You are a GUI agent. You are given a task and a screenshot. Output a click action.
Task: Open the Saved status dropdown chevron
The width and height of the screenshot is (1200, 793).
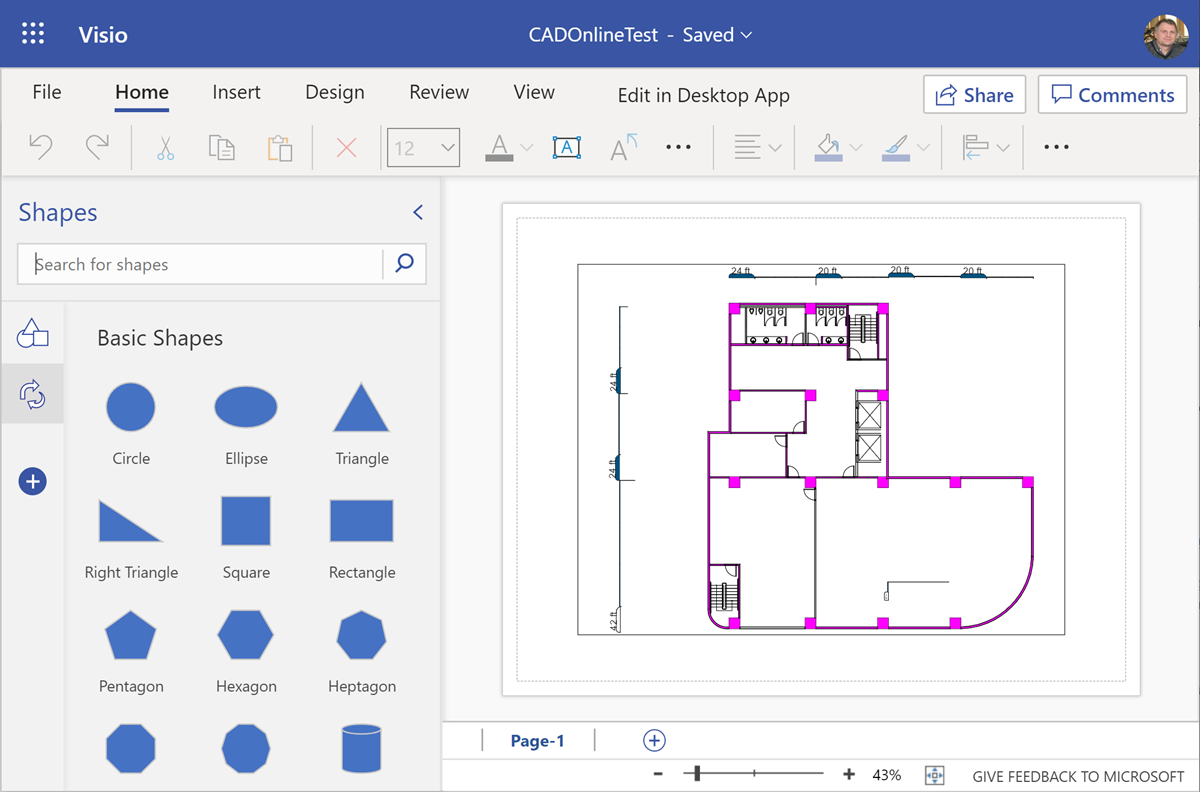(x=746, y=35)
